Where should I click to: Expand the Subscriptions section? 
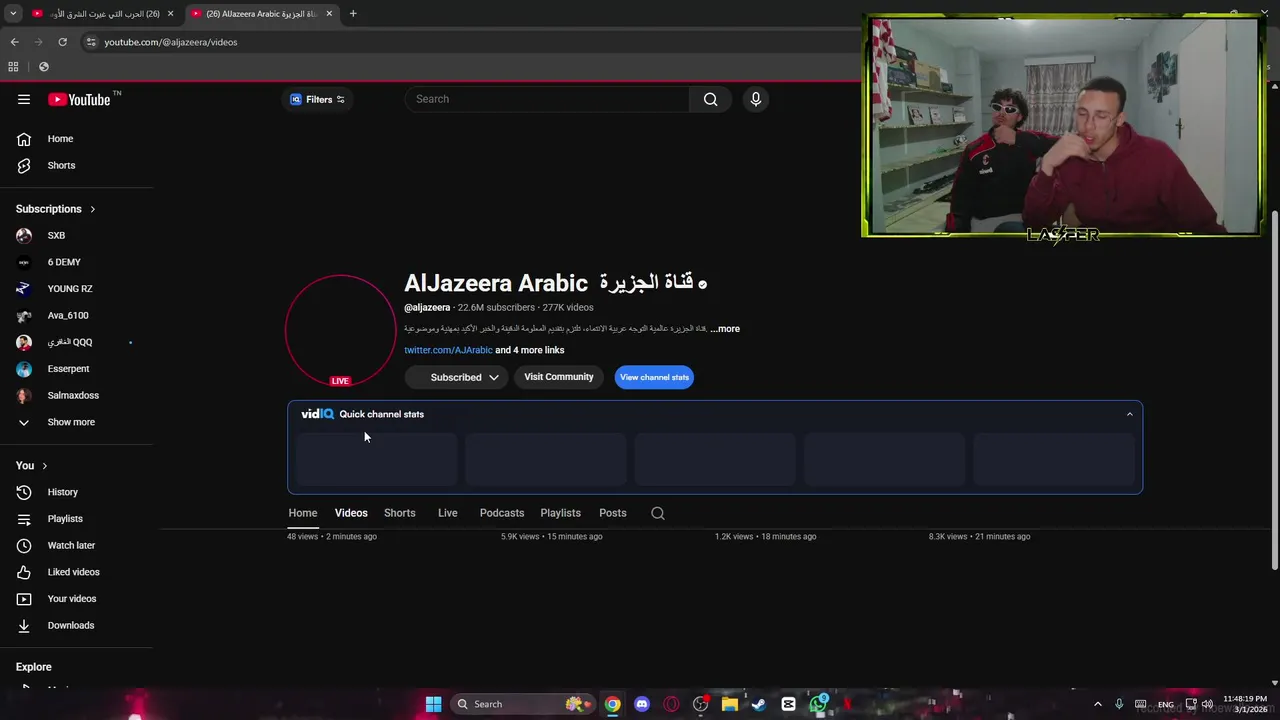(56, 209)
